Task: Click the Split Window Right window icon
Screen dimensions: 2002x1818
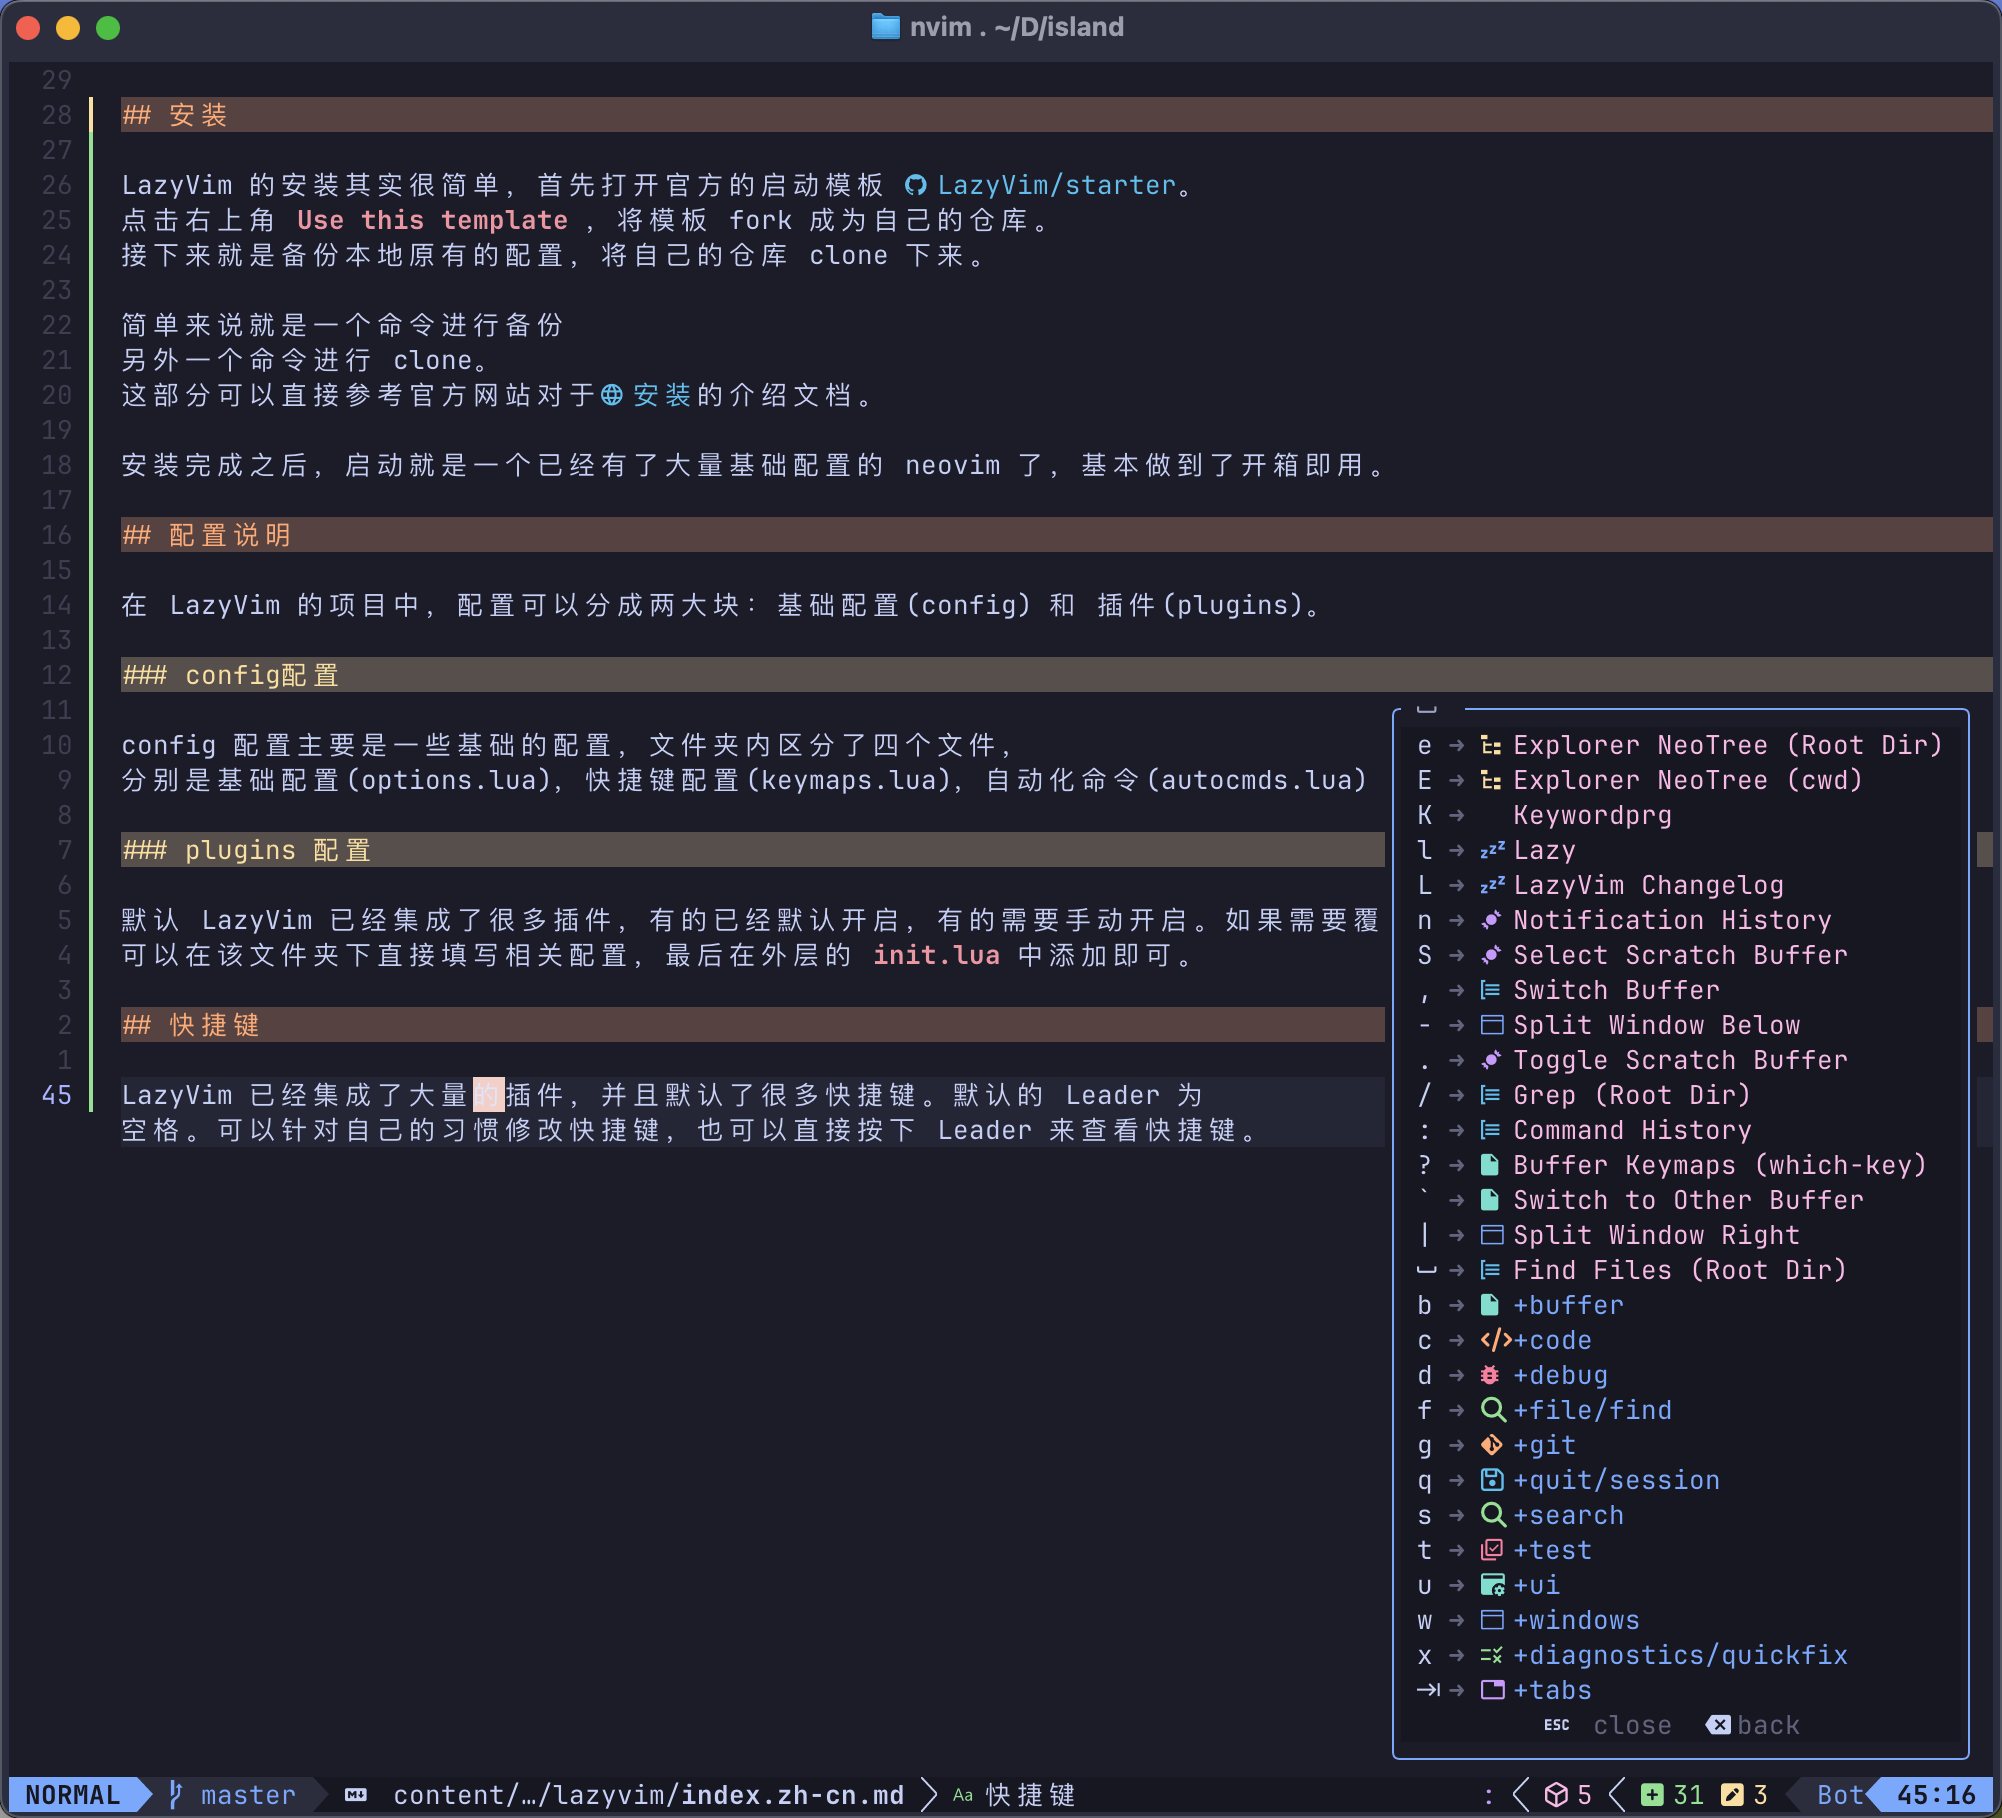Action: [x=1492, y=1235]
